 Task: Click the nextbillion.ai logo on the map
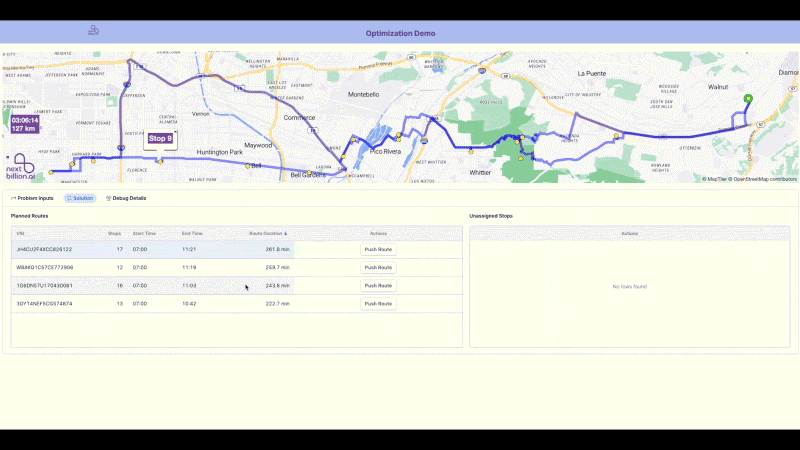click(20, 166)
